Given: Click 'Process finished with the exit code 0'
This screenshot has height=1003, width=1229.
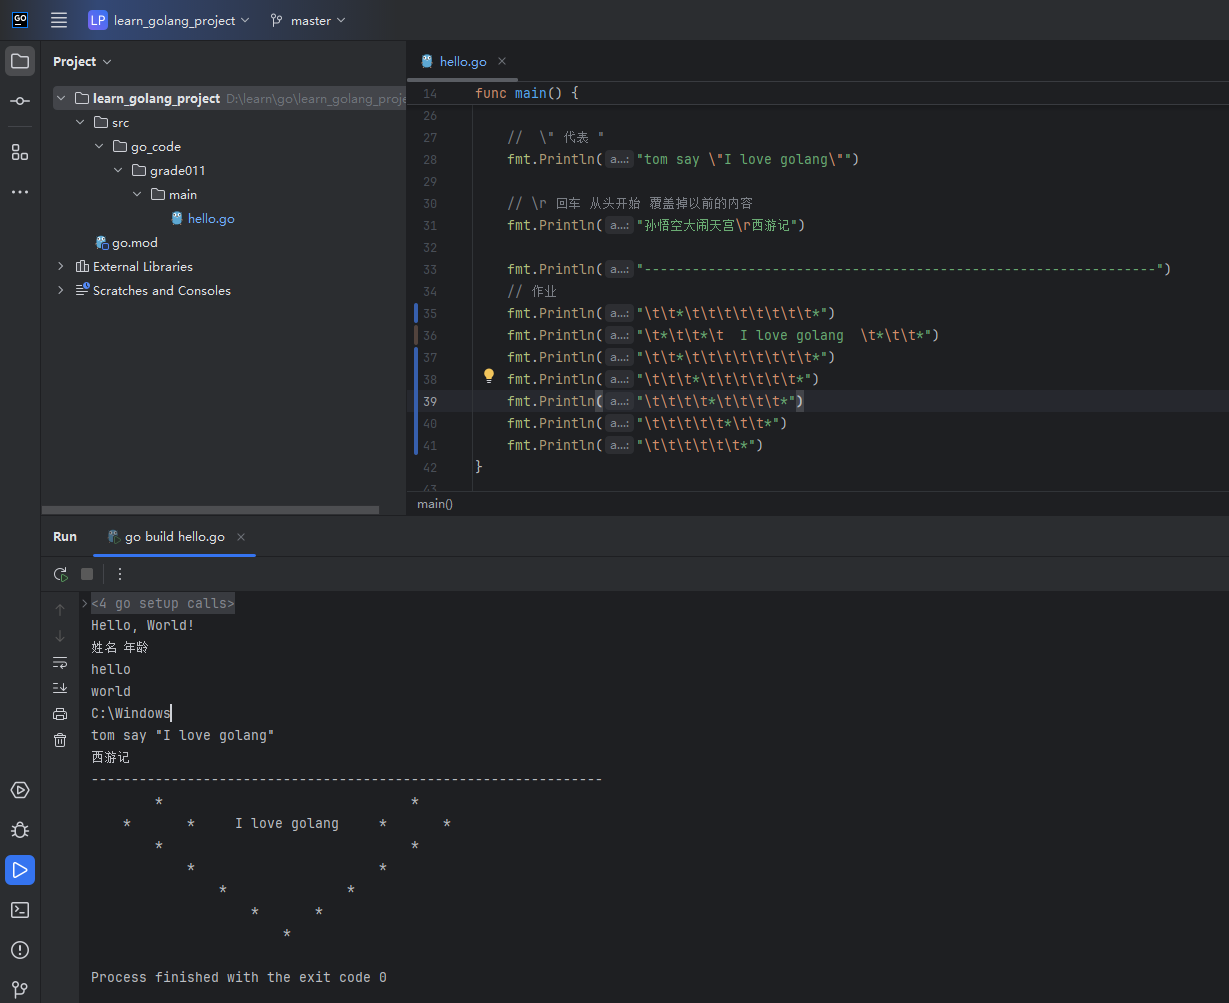Looking at the screenshot, I should (x=239, y=977).
